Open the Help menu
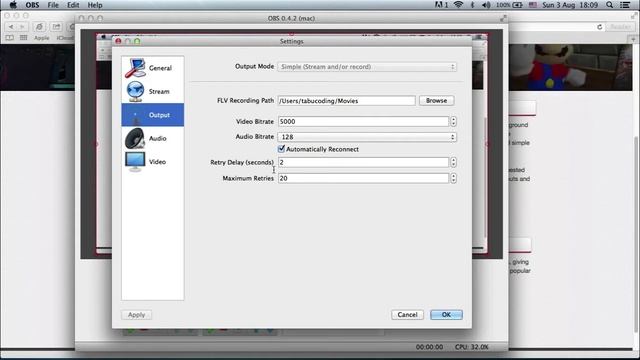 click(95, 5)
